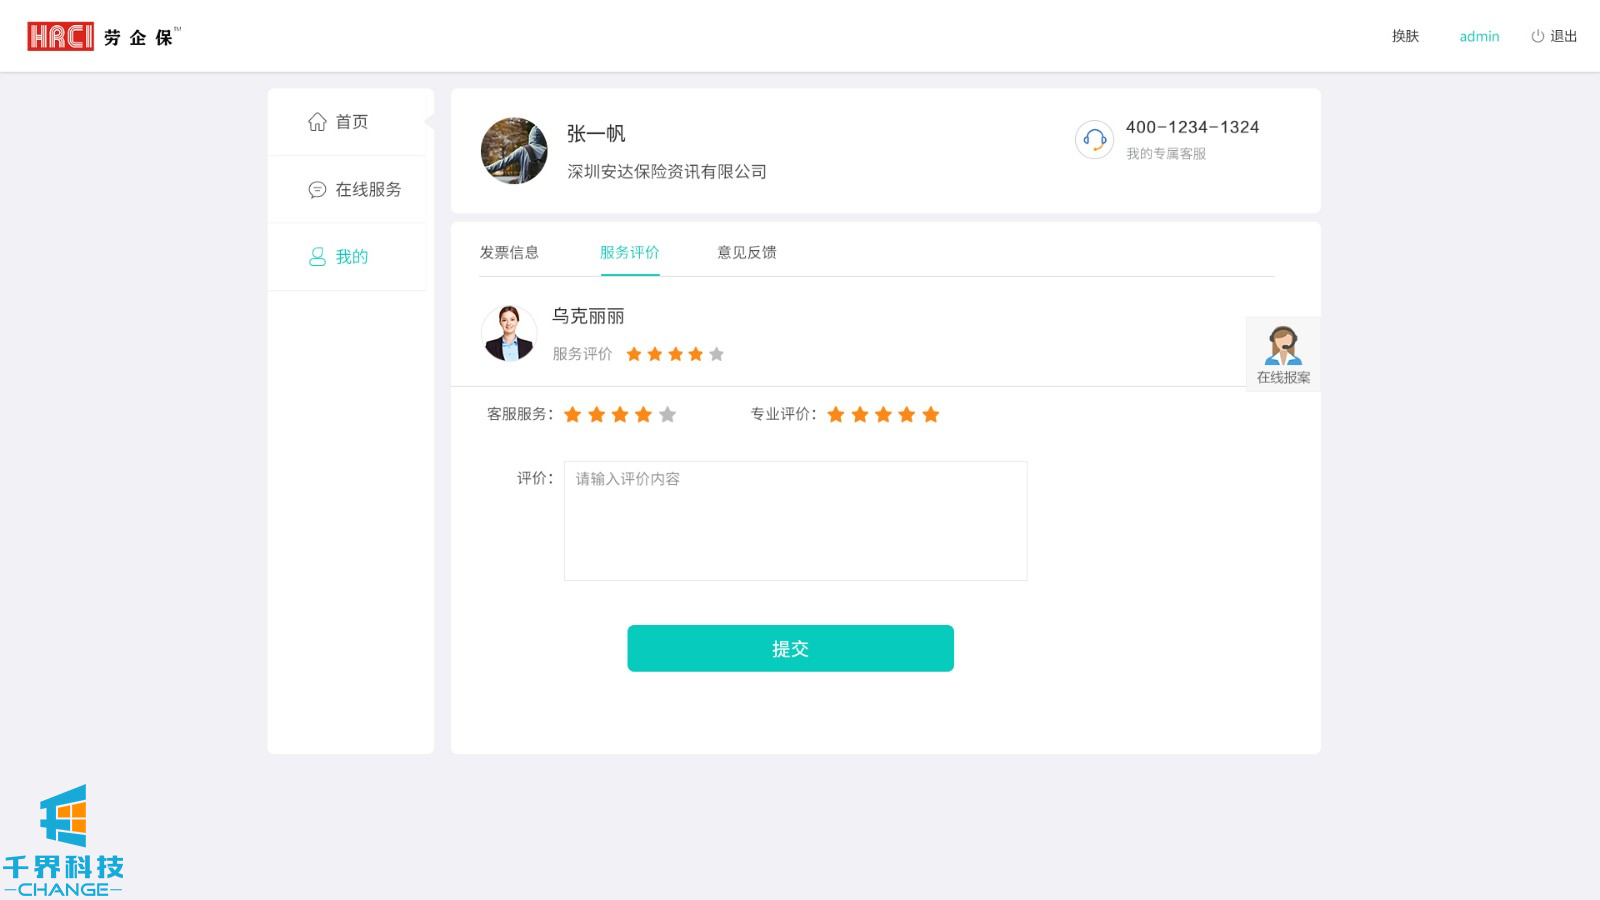
Task: Select the 服务评价 tab
Action: pyautogui.click(x=629, y=253)
